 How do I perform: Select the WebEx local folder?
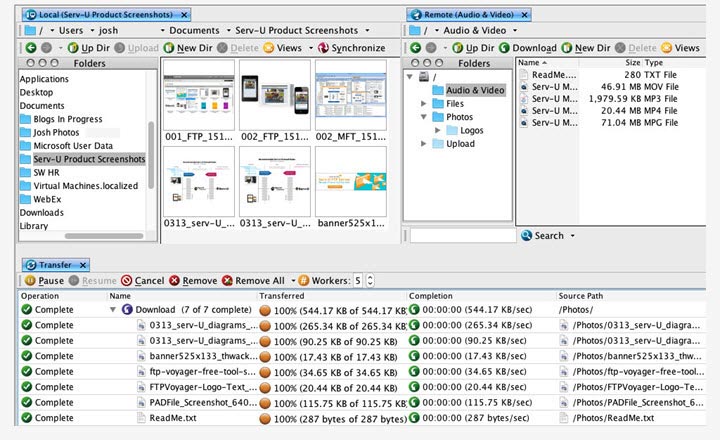pos(40,199)
